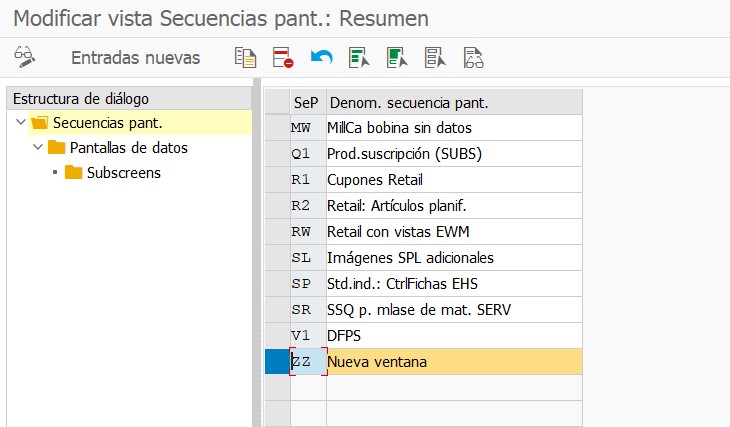Click Entradas nuevas button
The image size is (730, 427).
click(x=135, y=58)
